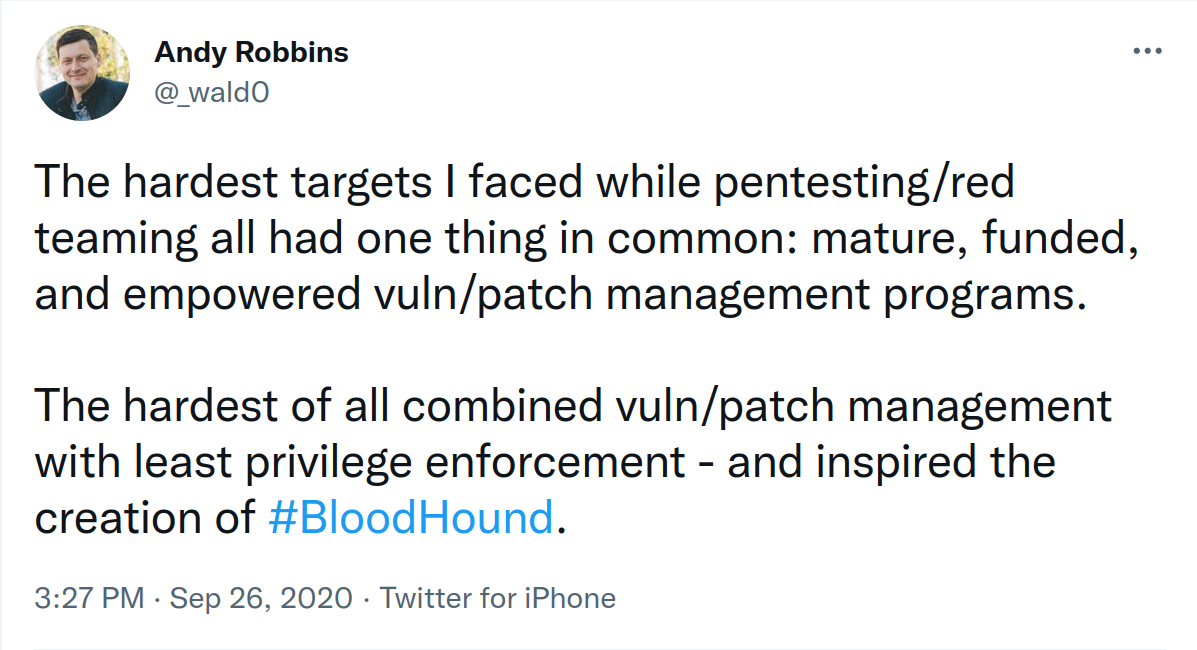This screenshot has width=1197, height=650.
Task: Select the Sep 26, 2020 date
Action: (x=261, y=598)
